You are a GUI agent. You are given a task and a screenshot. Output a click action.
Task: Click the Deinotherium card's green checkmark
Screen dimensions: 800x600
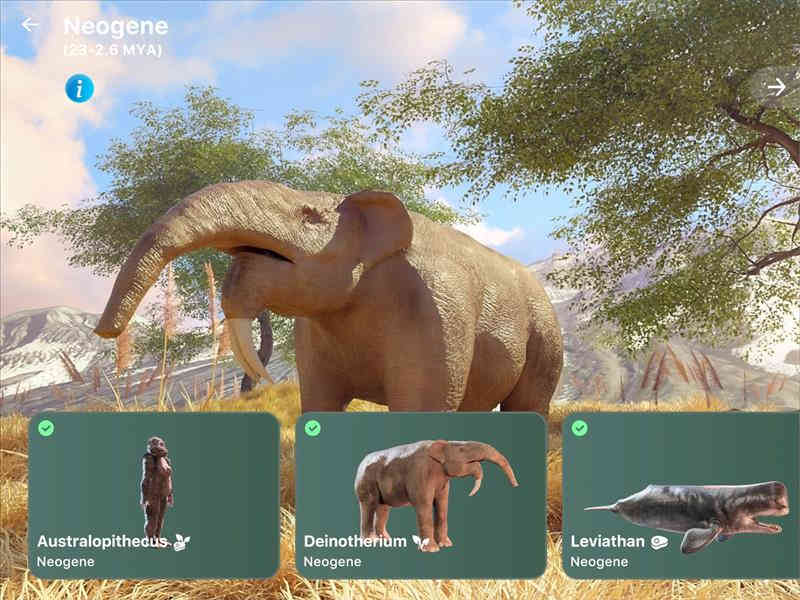pos(313,428)
